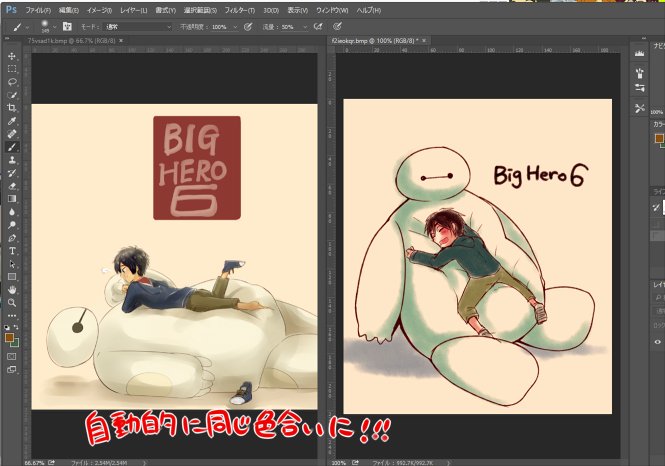Select the Eraser tool
The width and height of the screenshot is (665, 466).
coord(12,186)
